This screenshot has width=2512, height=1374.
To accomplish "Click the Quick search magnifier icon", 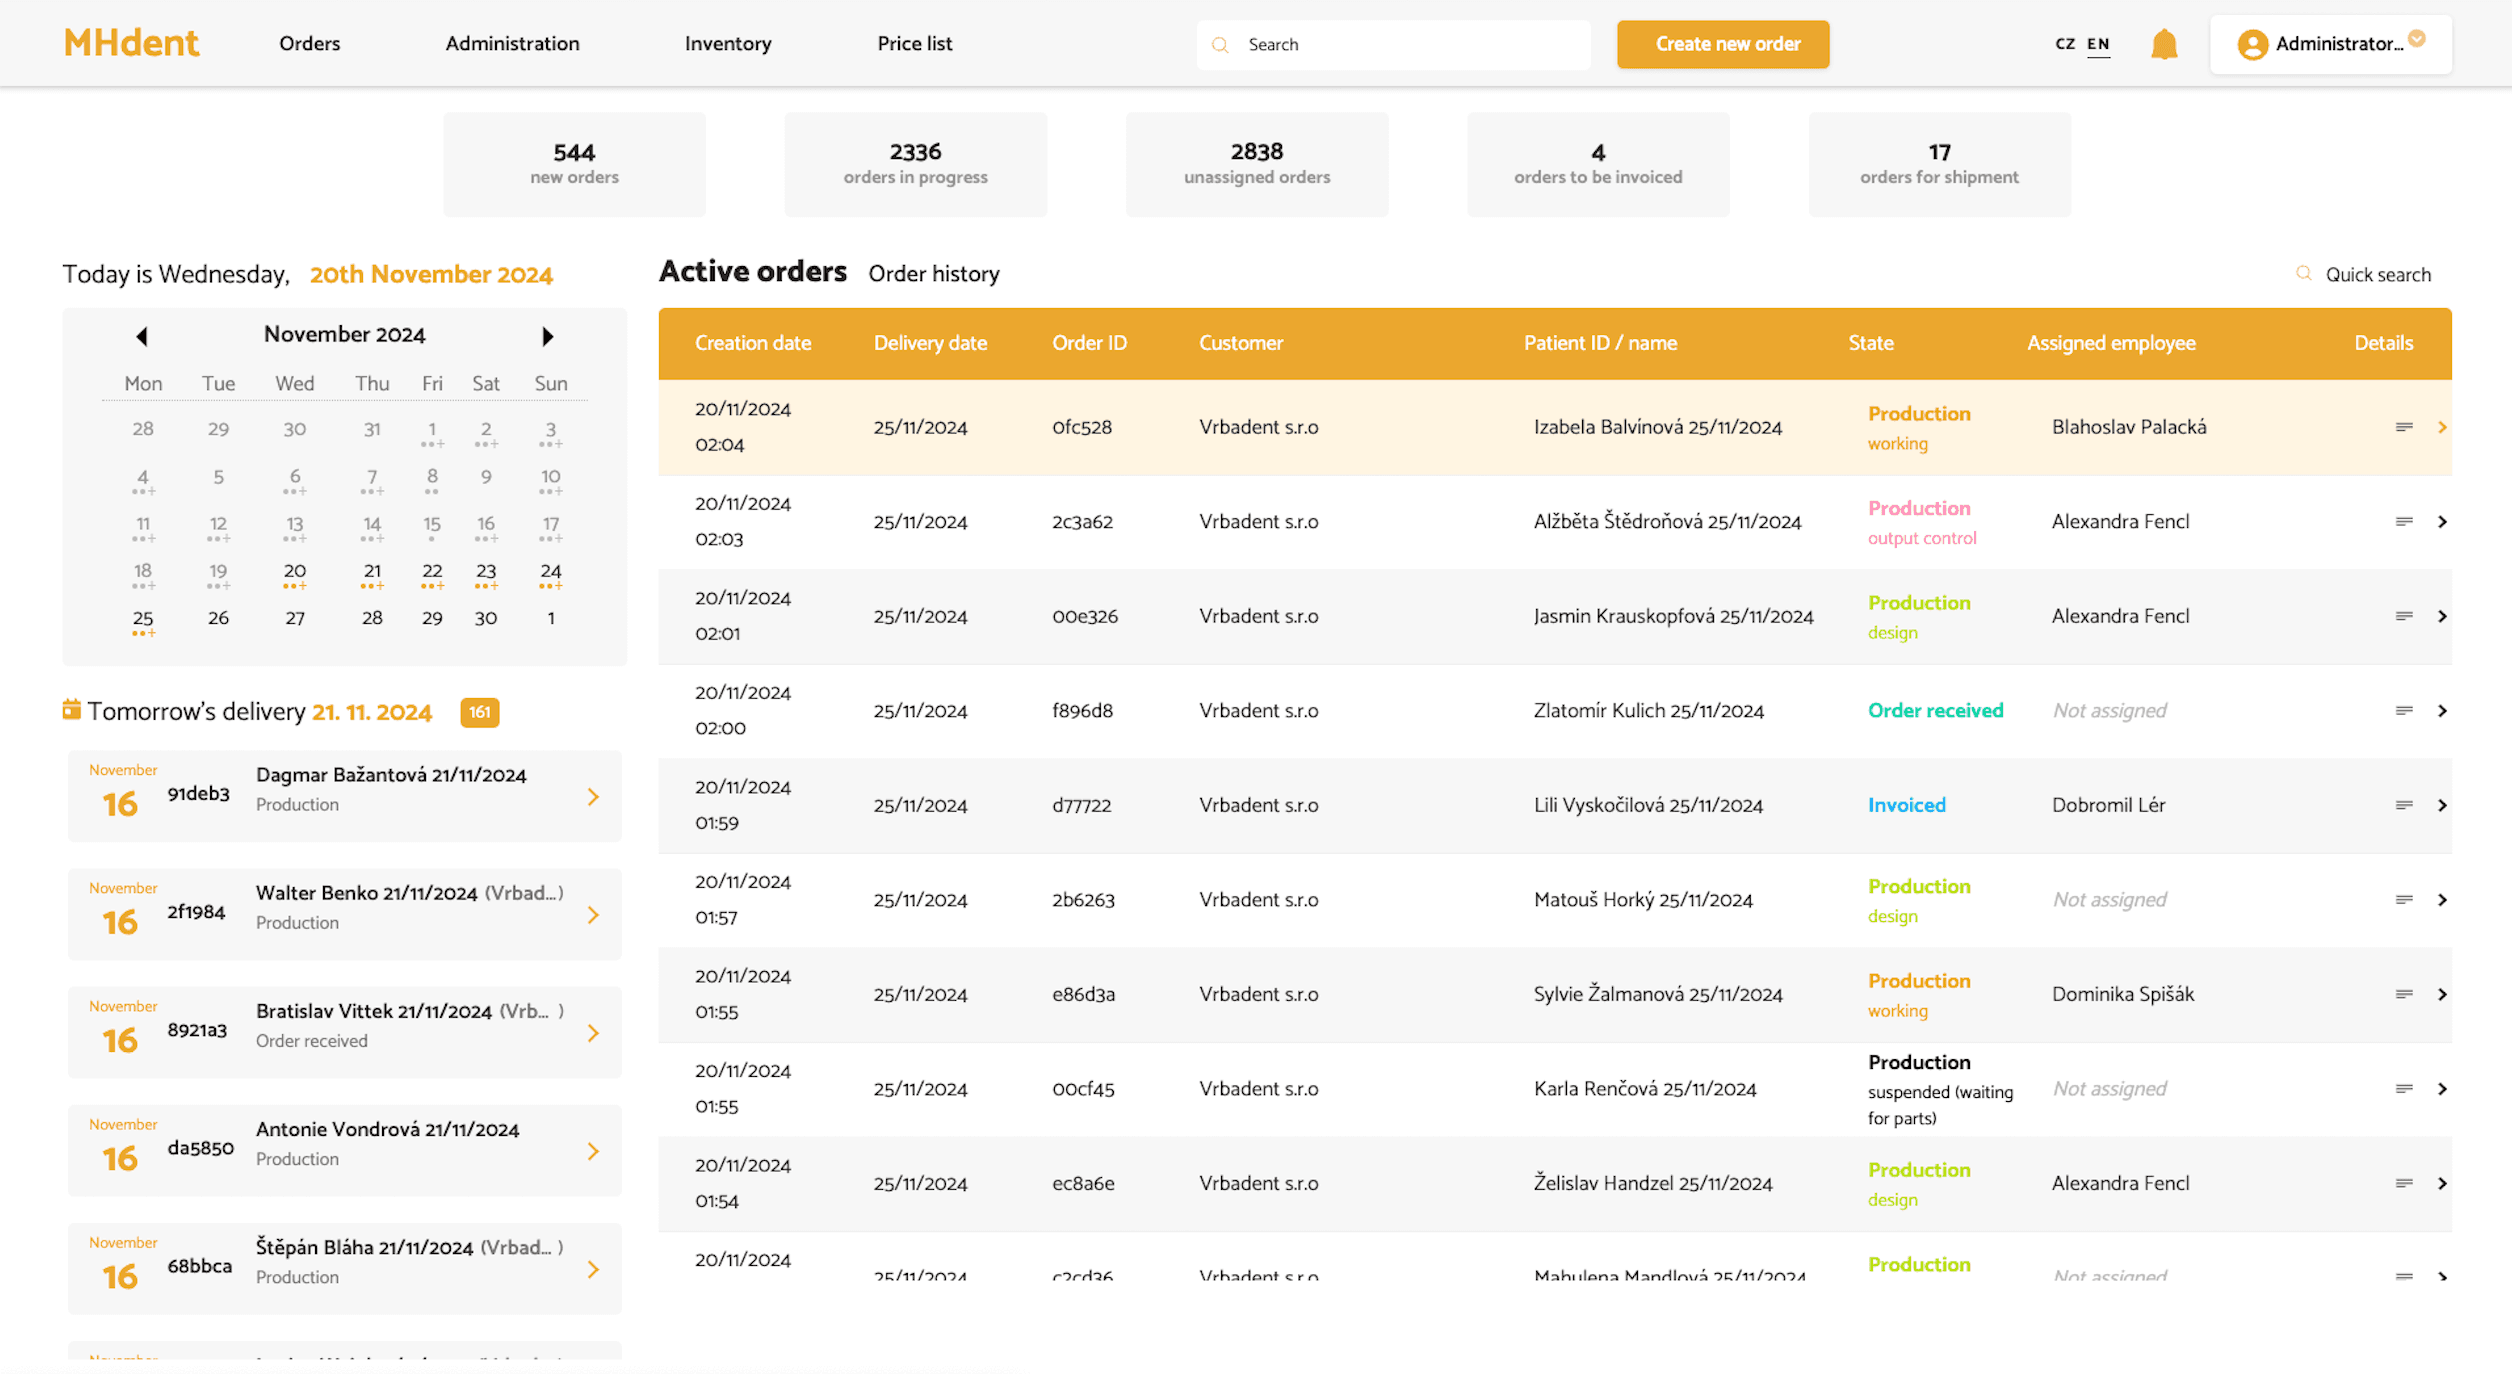I will 2304,273.
